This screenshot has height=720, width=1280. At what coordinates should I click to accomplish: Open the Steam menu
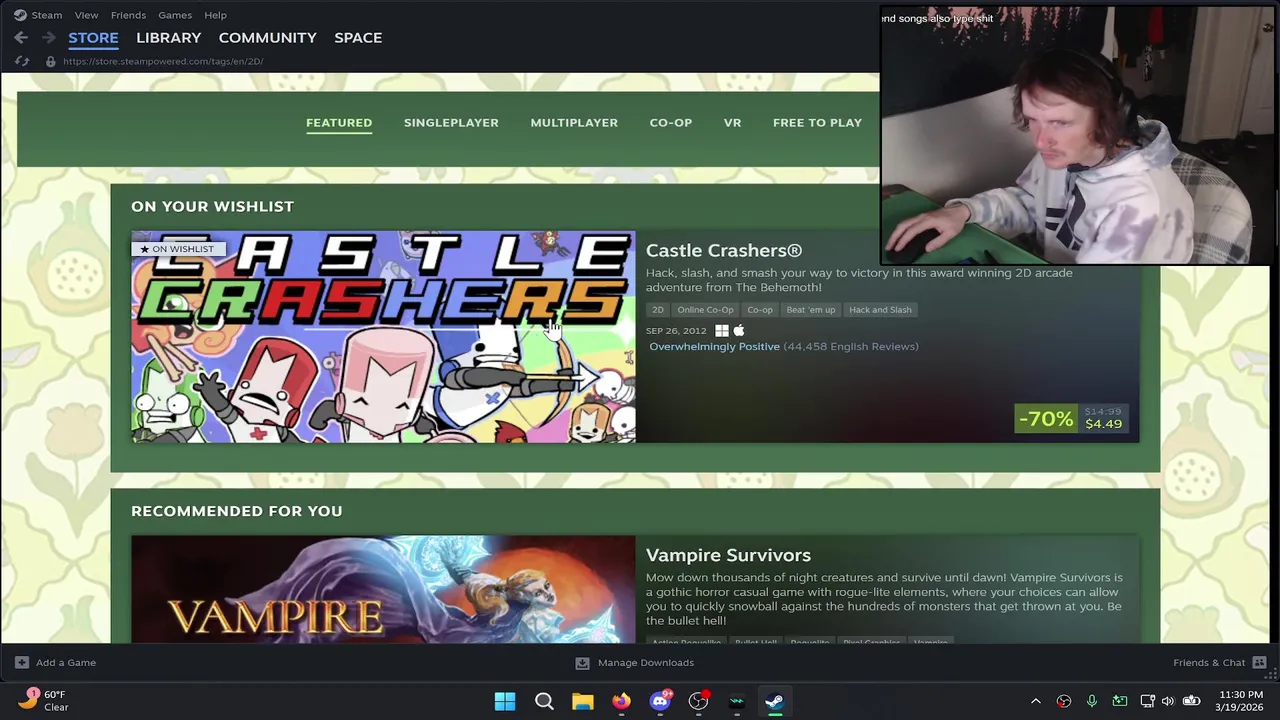pyautogui.click(x=46, y=15)
